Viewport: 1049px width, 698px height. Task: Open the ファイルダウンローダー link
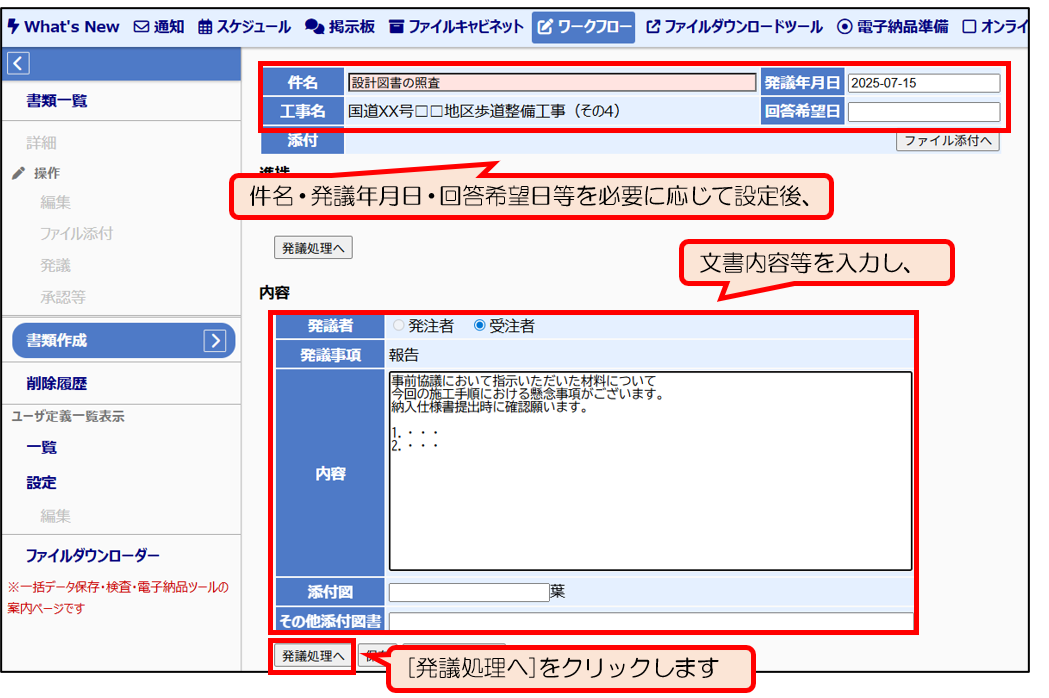[93, 556]
